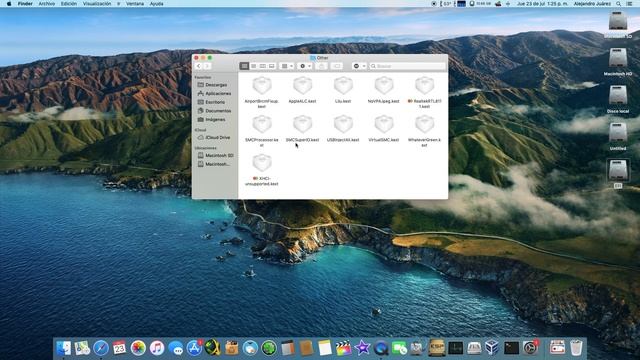640x360 pixels.
Task: Switch Finder to column view
Action: (x=262, y=66)
